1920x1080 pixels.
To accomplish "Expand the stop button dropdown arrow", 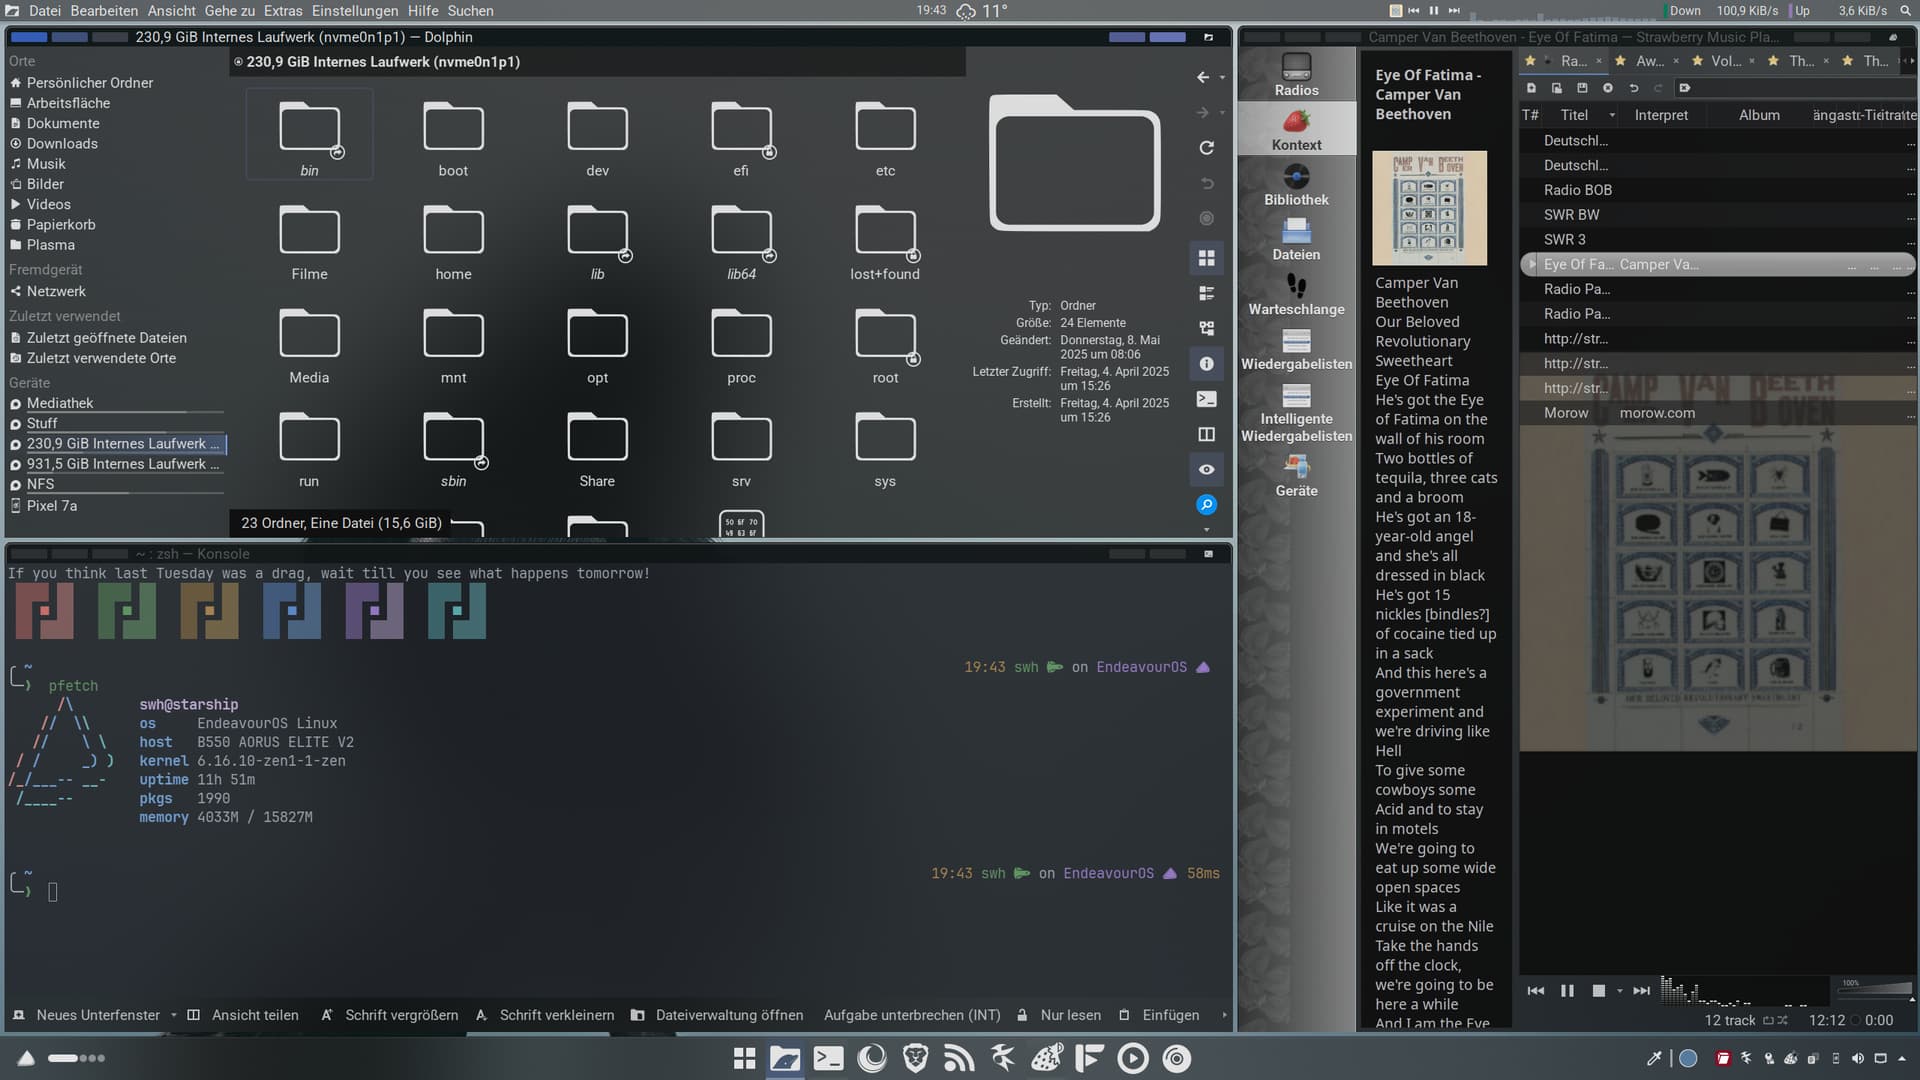I will pyautogui.click(x=1619, y=991).
